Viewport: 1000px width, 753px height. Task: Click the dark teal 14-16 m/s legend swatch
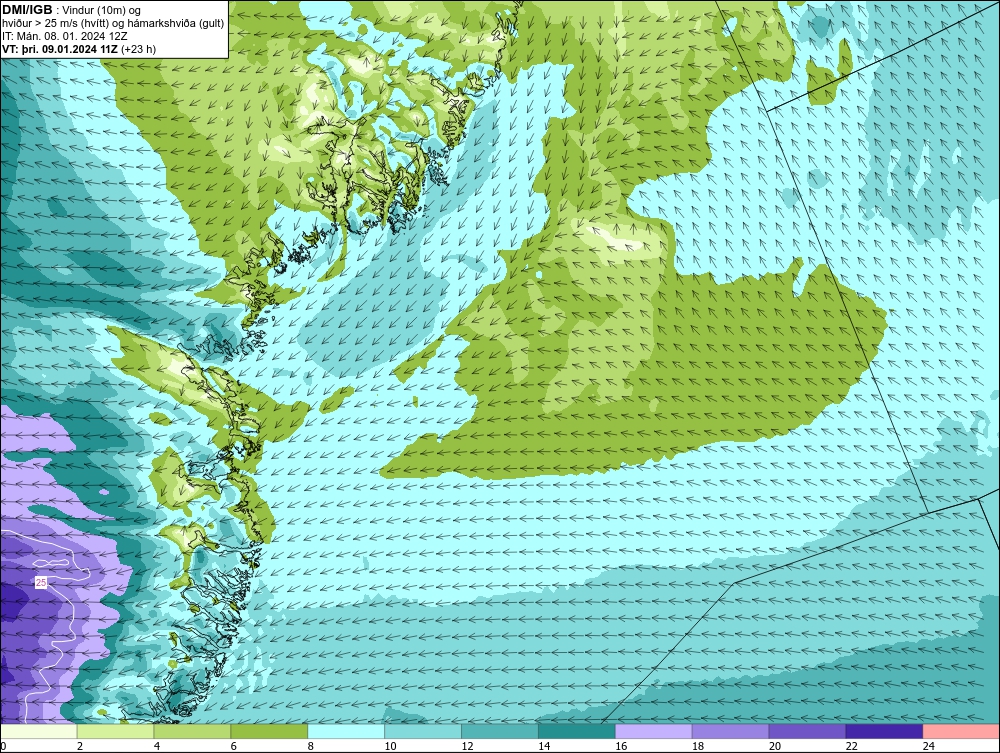click(x=577, y=731)
